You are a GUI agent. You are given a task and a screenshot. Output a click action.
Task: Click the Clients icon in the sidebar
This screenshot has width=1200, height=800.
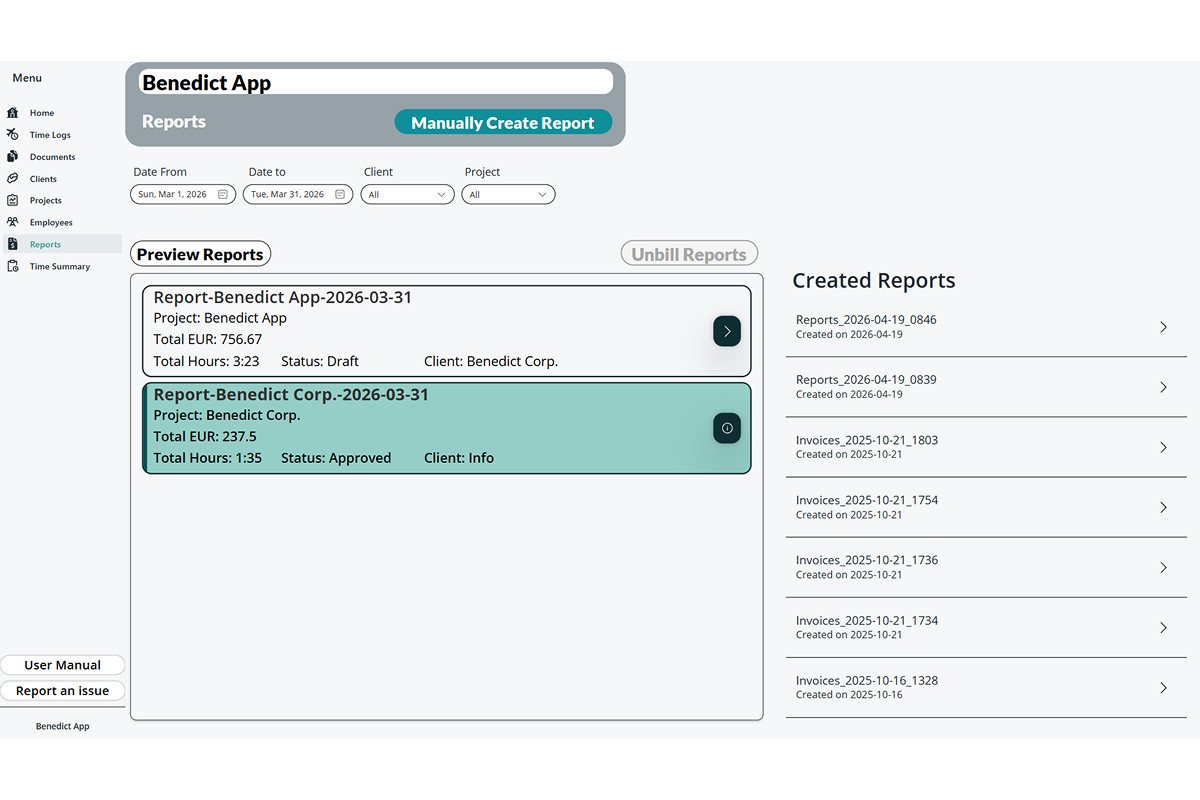[x=12, y=179]
